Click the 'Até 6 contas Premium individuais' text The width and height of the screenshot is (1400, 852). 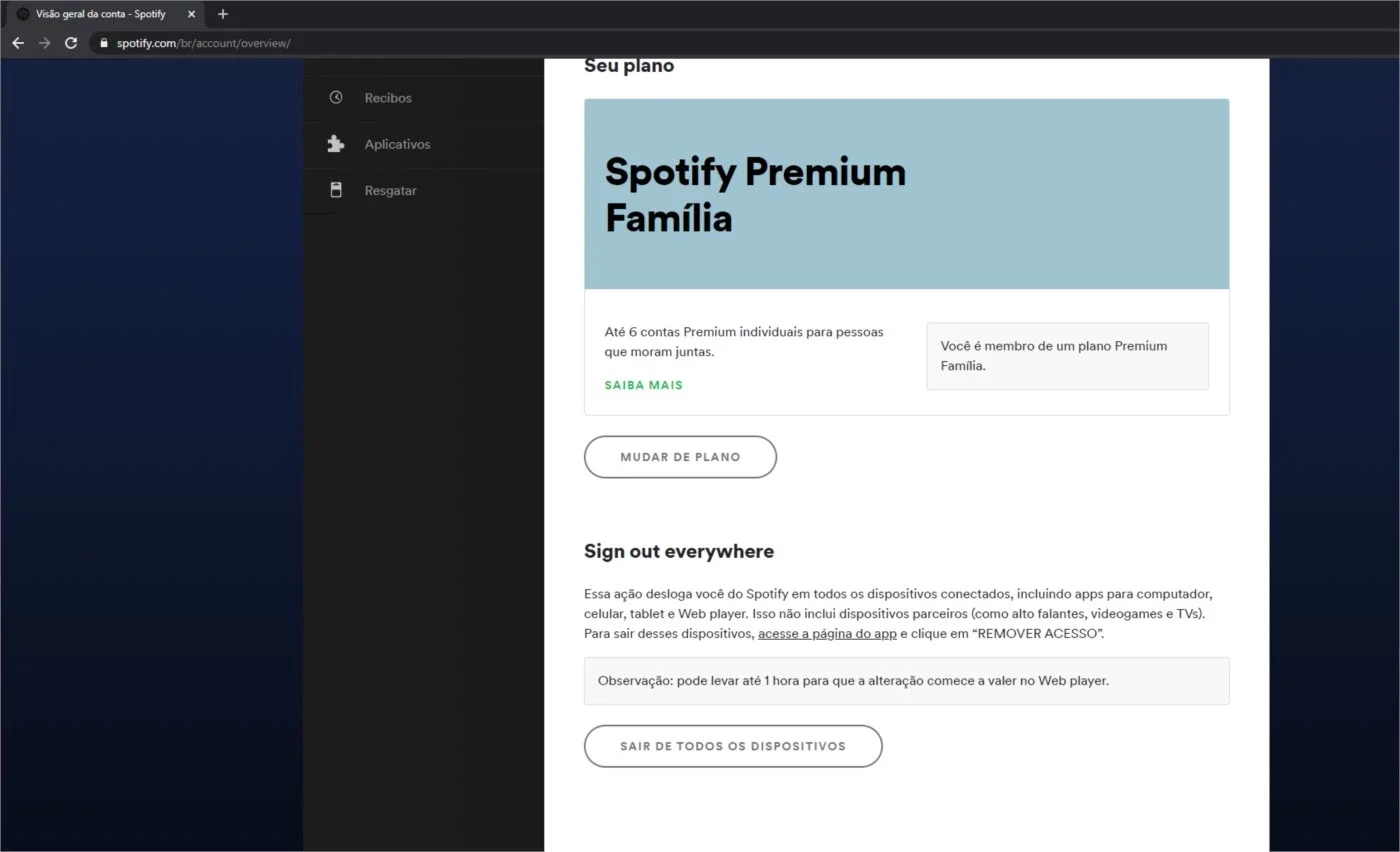(744, 342)
